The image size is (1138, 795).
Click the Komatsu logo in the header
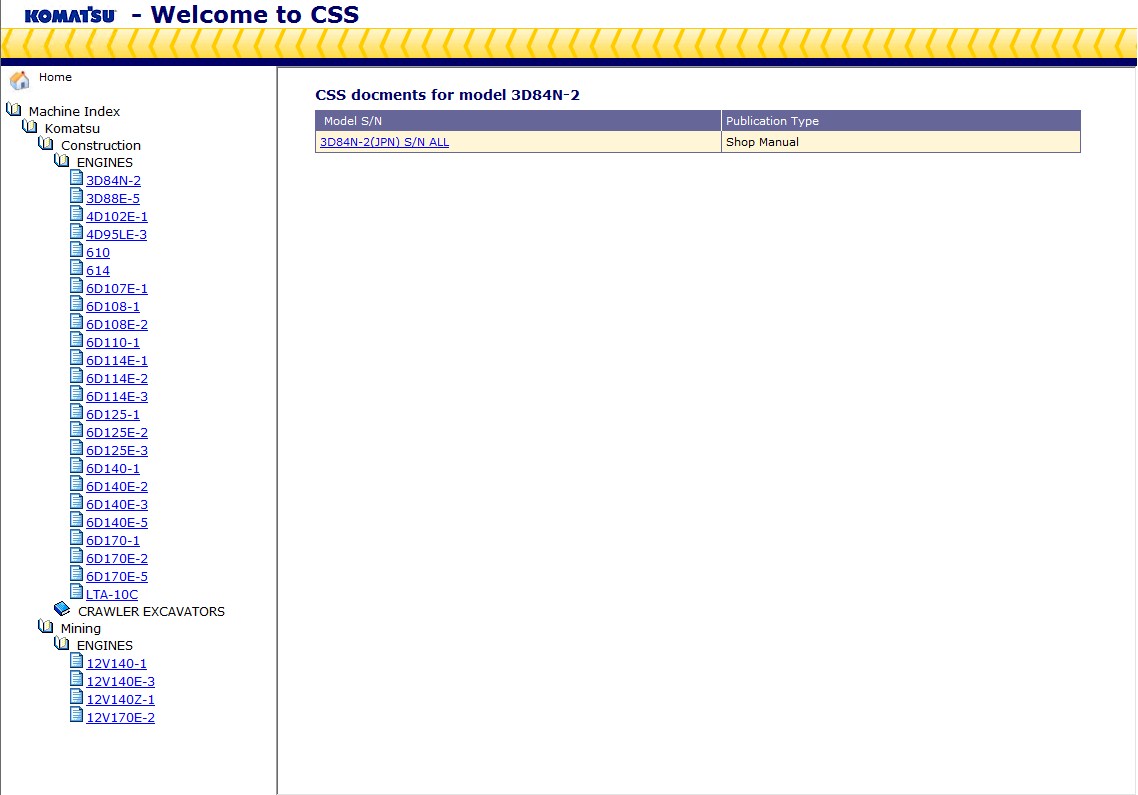70,15
